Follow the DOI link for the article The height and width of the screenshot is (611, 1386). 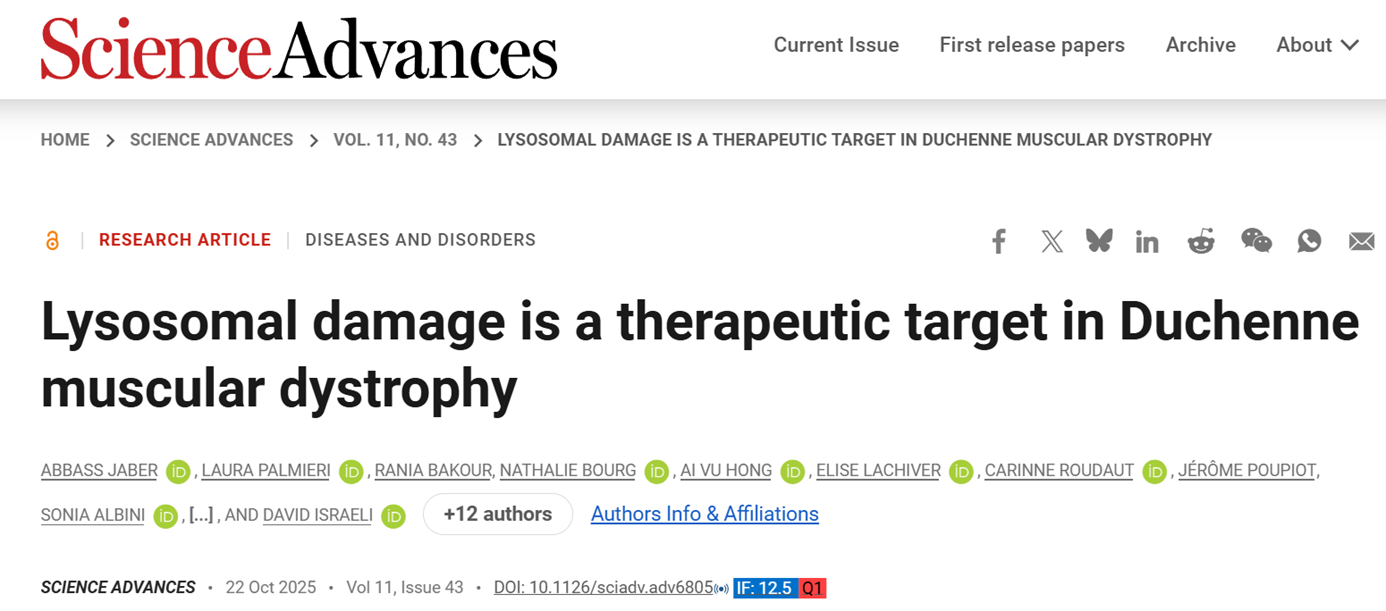tap(604, 587)
